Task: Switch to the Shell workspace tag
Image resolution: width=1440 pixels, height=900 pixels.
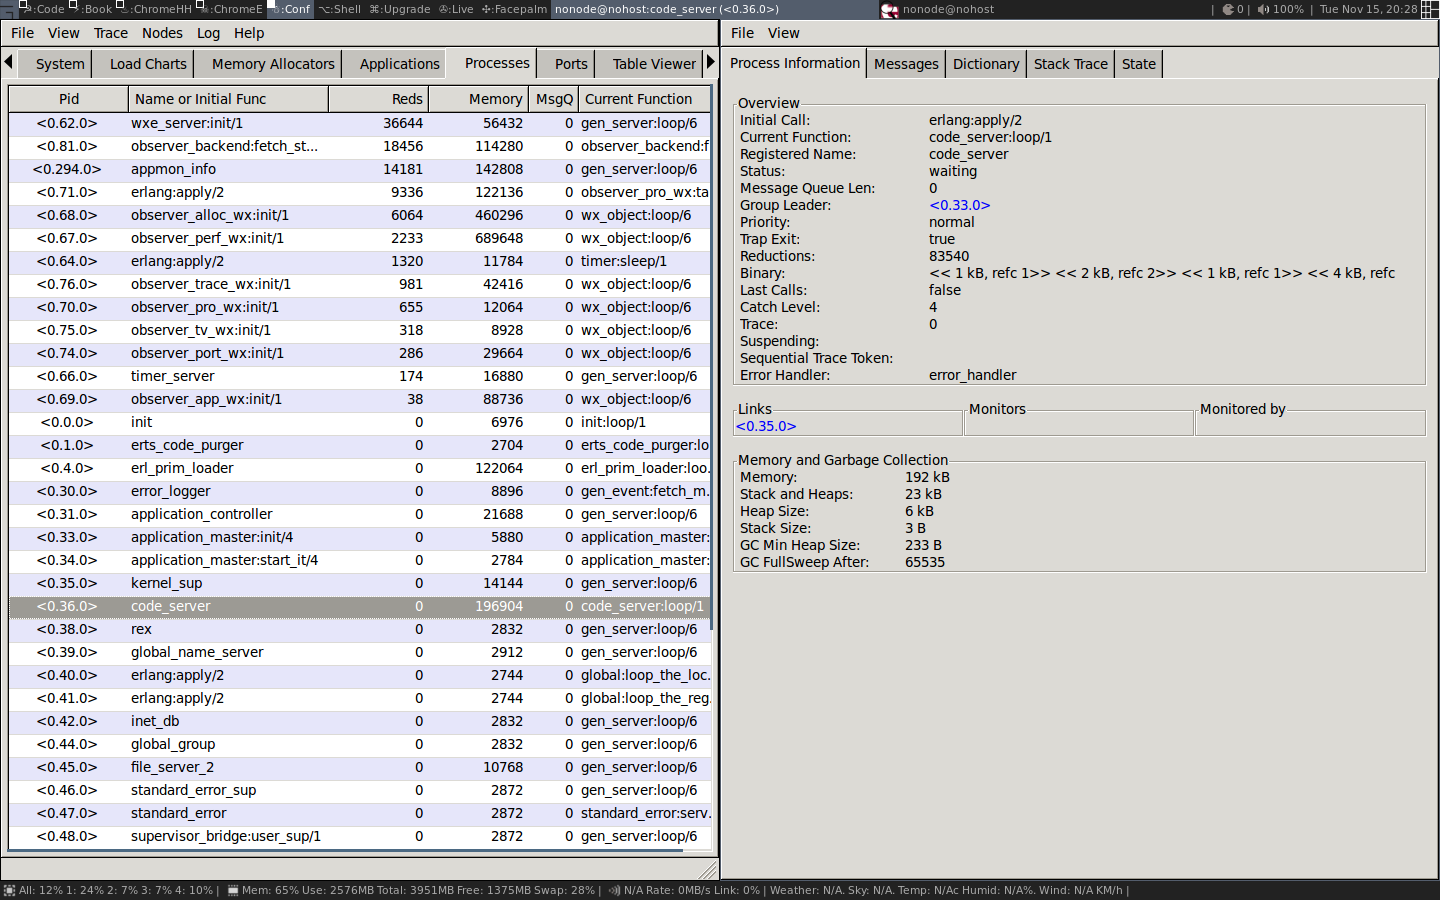Action: coord(340,9)
